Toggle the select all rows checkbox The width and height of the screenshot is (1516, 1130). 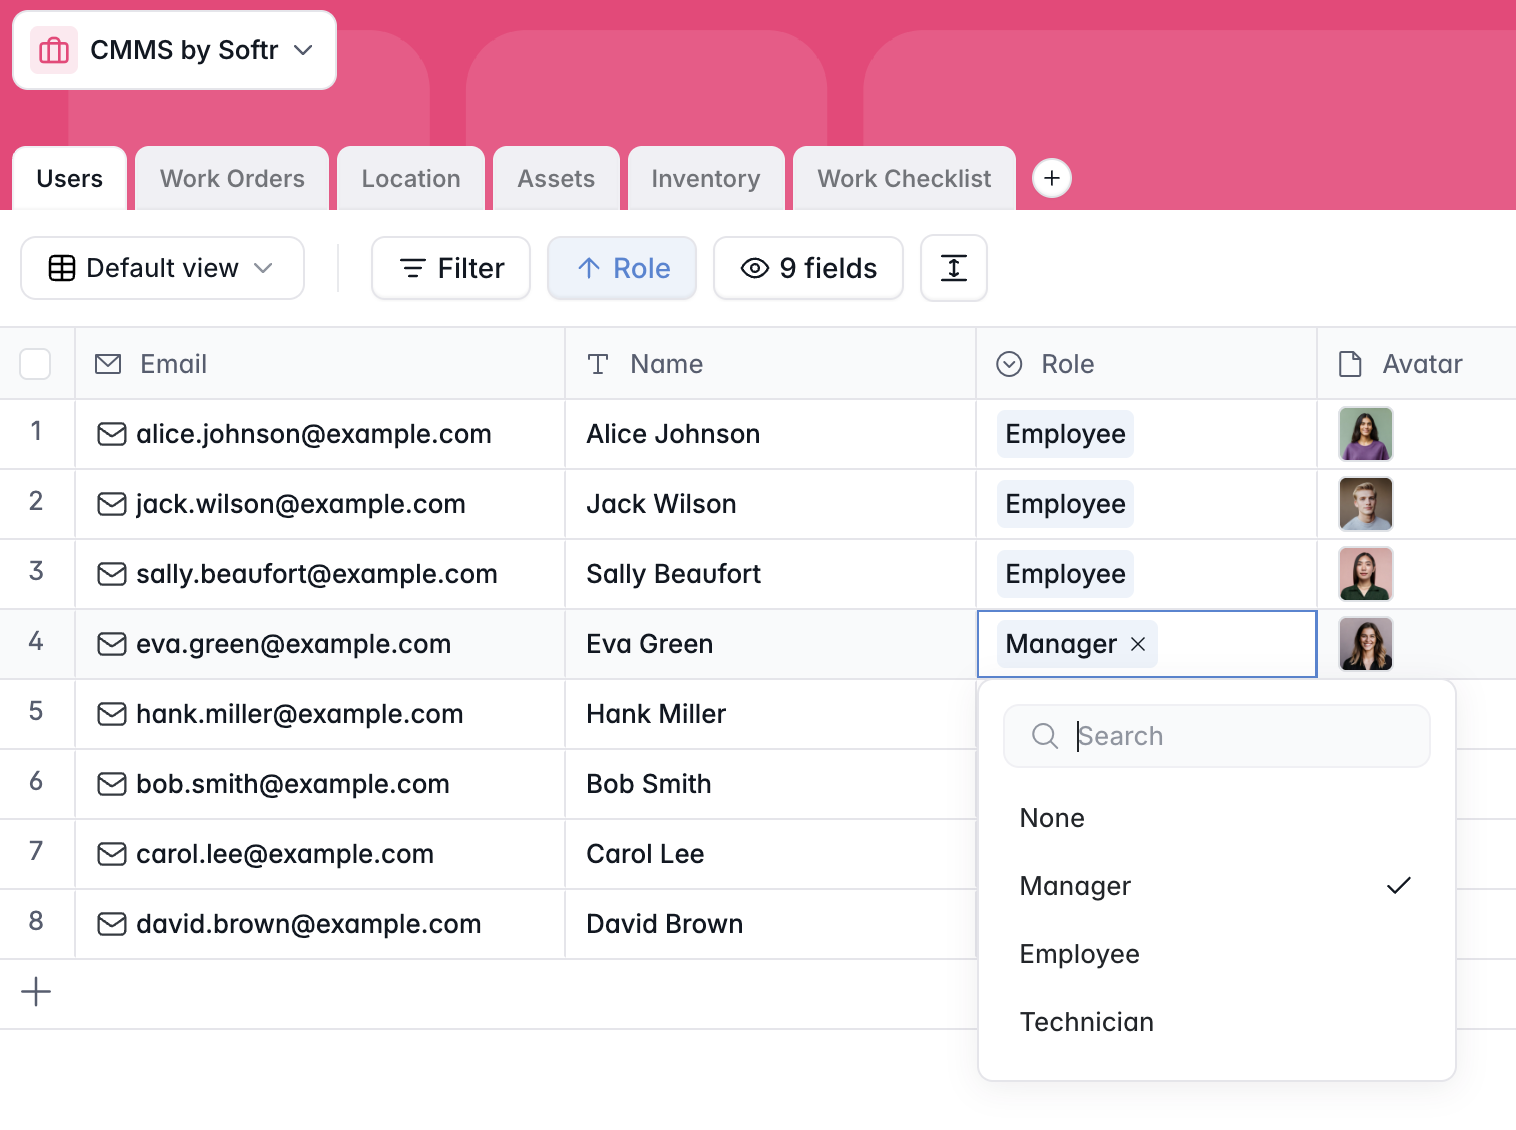pyautogui.click(x=35, y=364)
